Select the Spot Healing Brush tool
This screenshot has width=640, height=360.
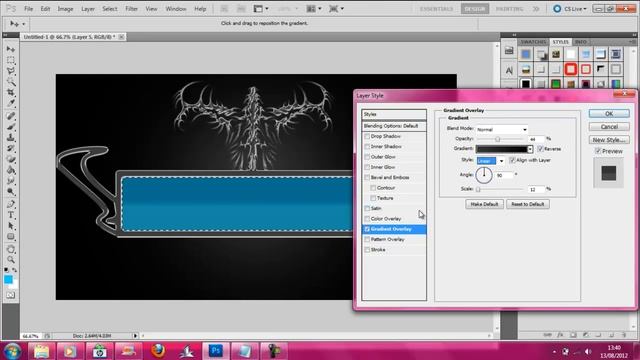click(x=11, y=116)
